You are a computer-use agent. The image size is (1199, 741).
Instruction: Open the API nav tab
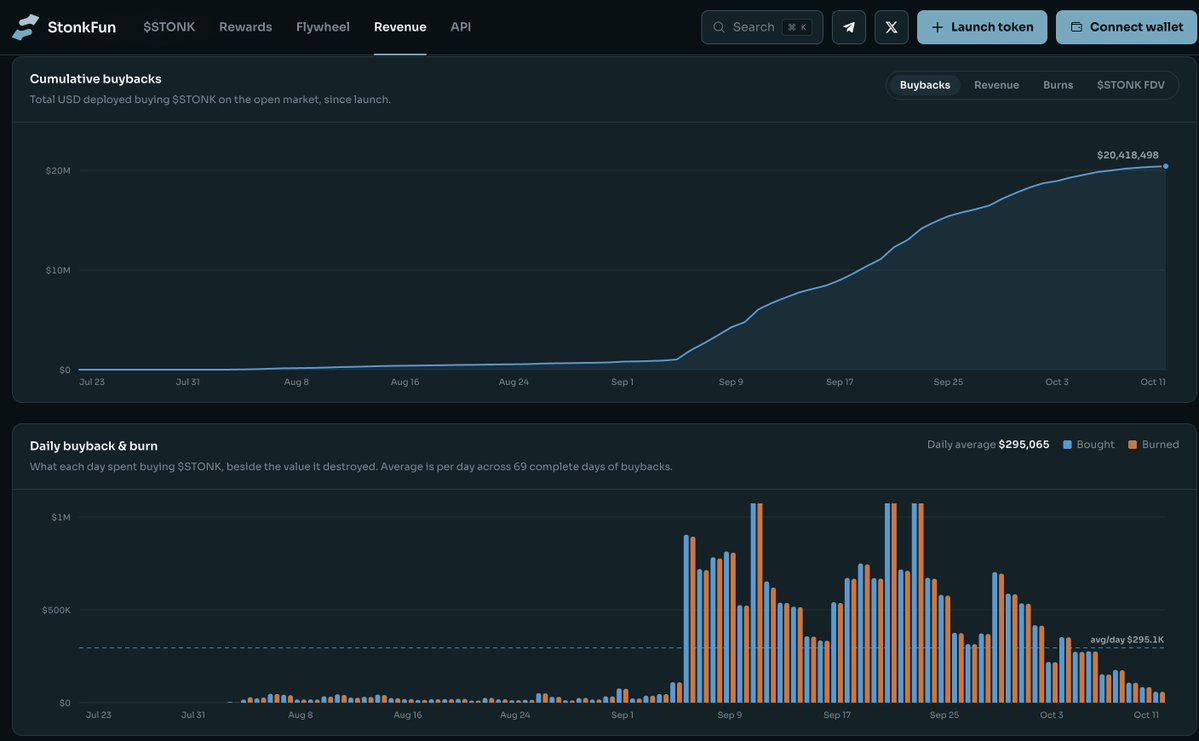460,27
